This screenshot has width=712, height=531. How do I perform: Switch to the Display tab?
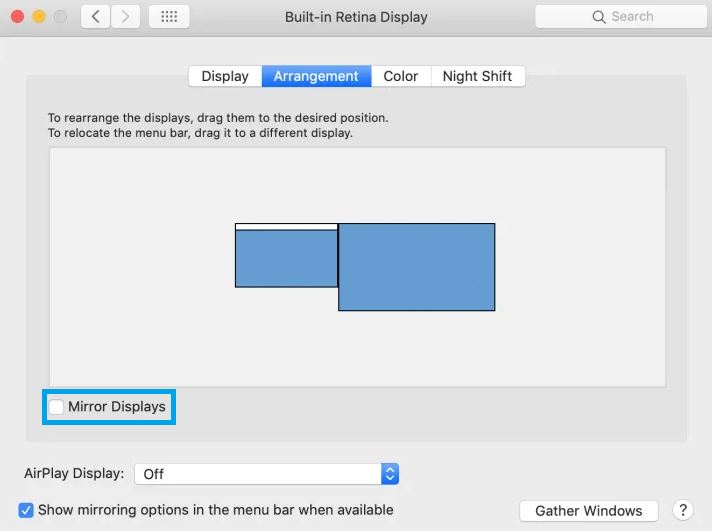[x=225, y=76]
